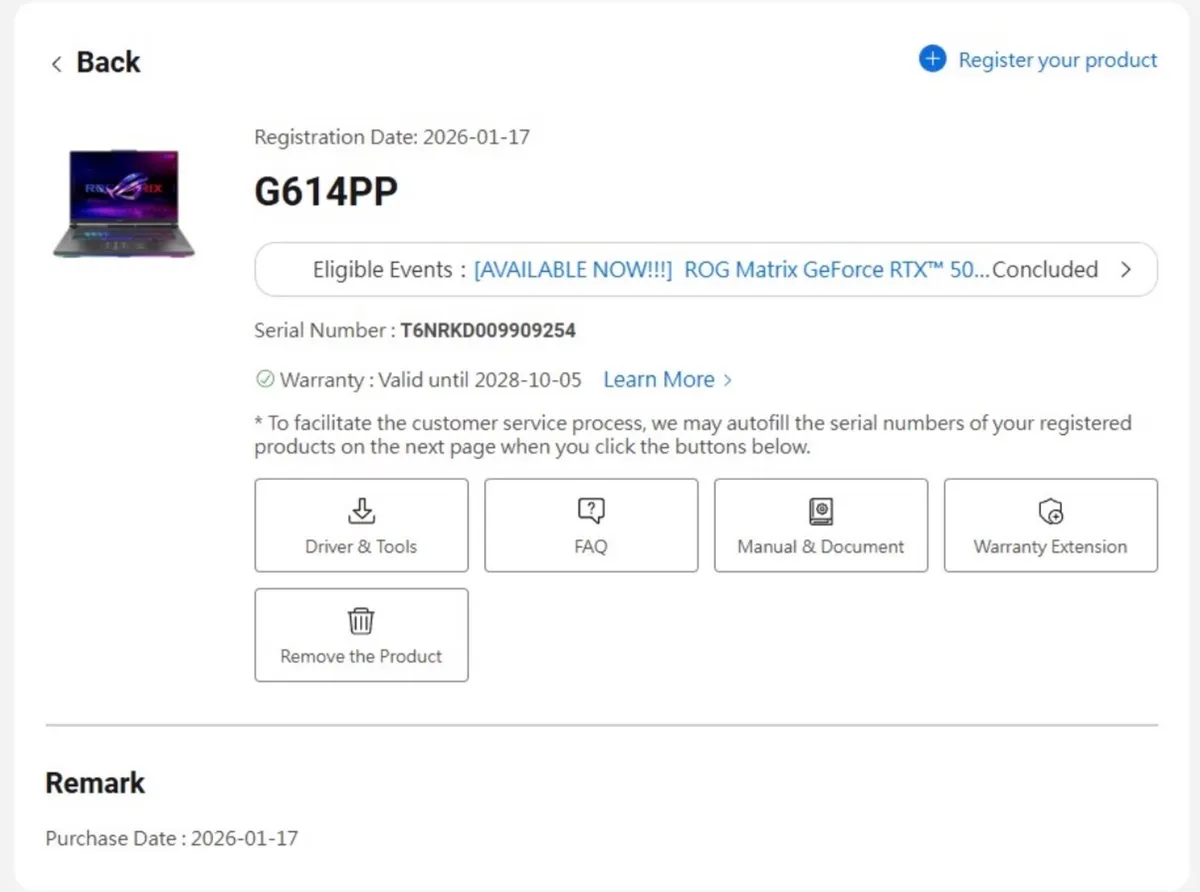
Task: Click the G614PP product title
Action: pos(326,192)
